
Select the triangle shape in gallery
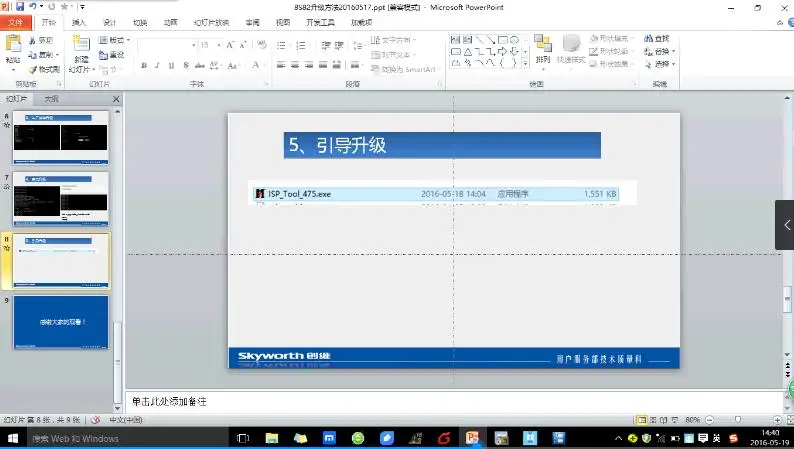coord(467,52)
